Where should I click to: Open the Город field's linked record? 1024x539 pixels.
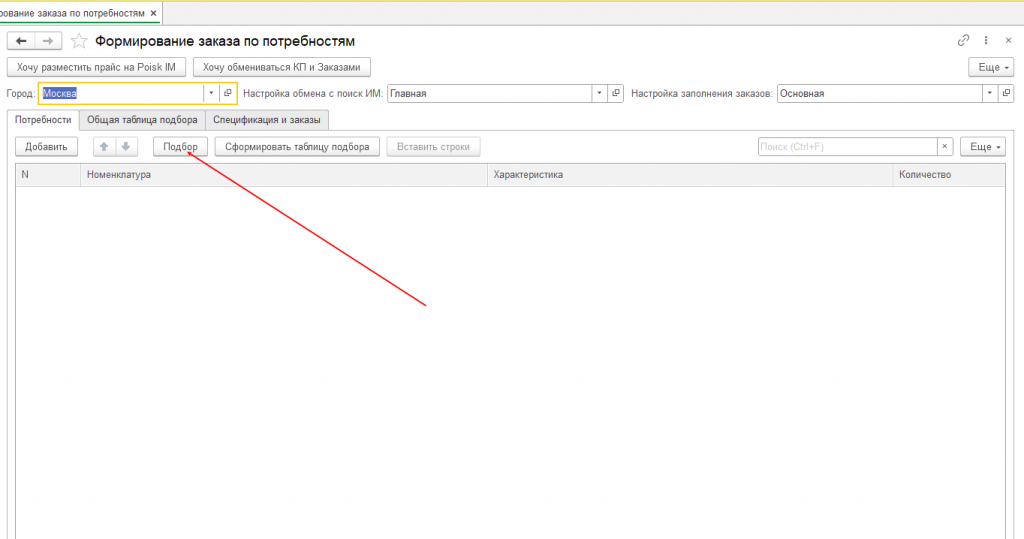tap(227, 93)
